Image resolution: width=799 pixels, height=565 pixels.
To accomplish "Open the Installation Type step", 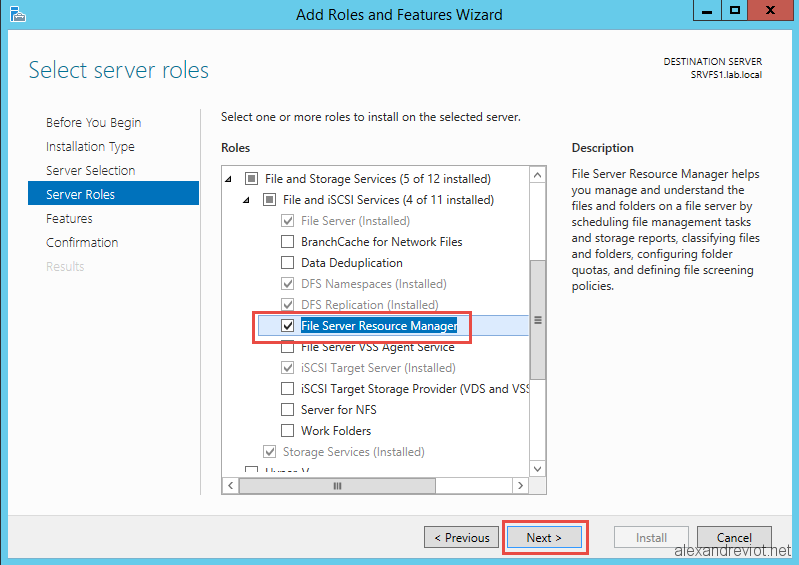I will point(90,147).
